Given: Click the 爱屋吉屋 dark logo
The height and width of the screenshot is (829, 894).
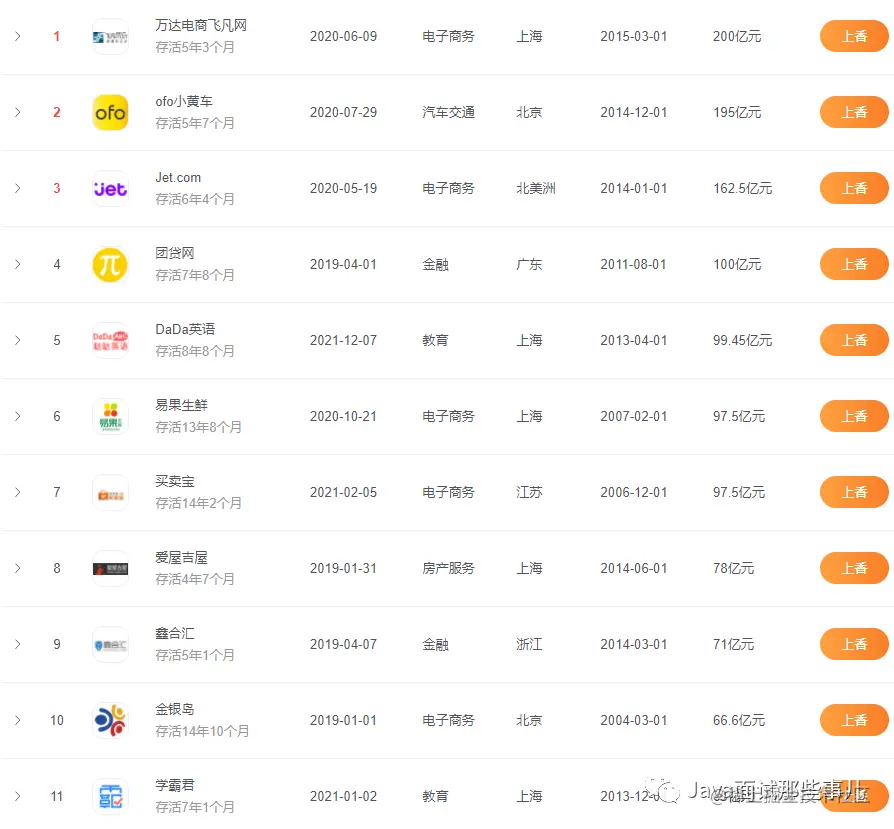Looking at the screenshot, I should tap(110, 568).
